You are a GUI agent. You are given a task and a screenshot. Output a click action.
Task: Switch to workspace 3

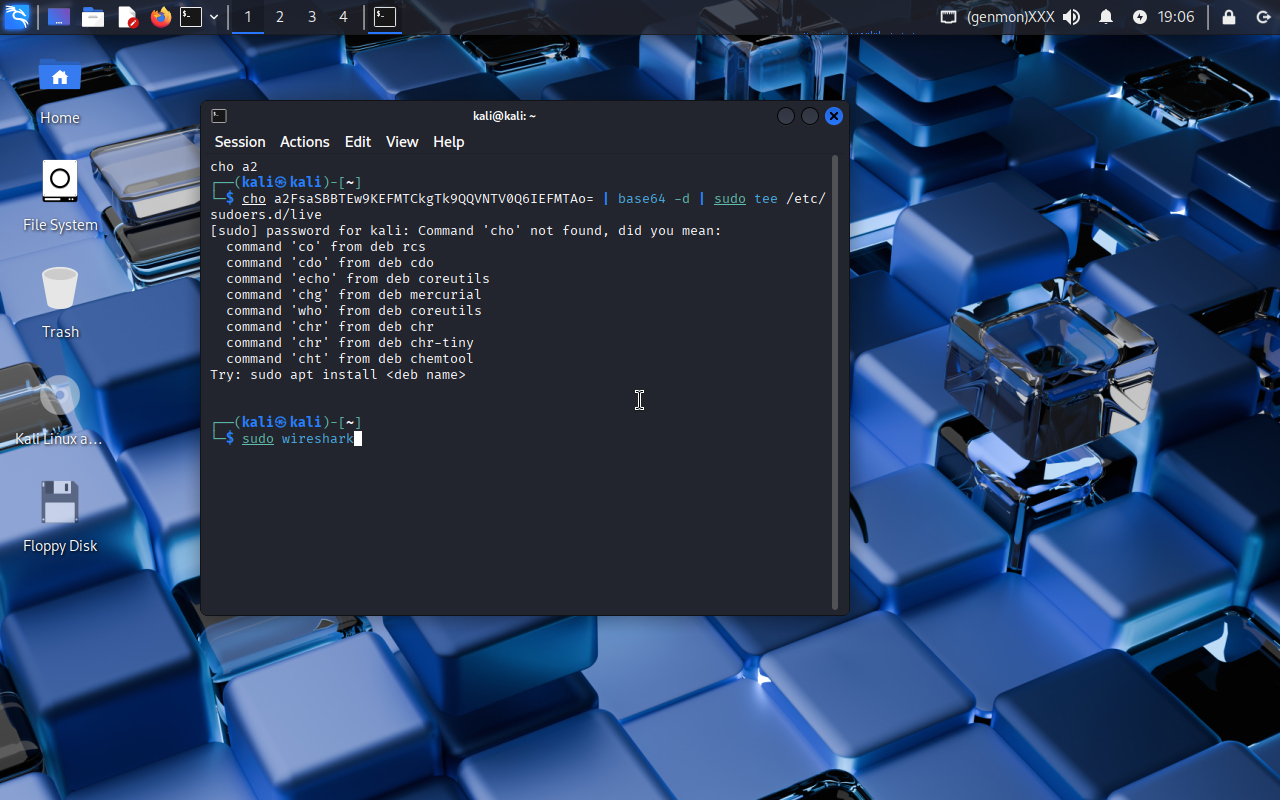click(x=312, y=17)
